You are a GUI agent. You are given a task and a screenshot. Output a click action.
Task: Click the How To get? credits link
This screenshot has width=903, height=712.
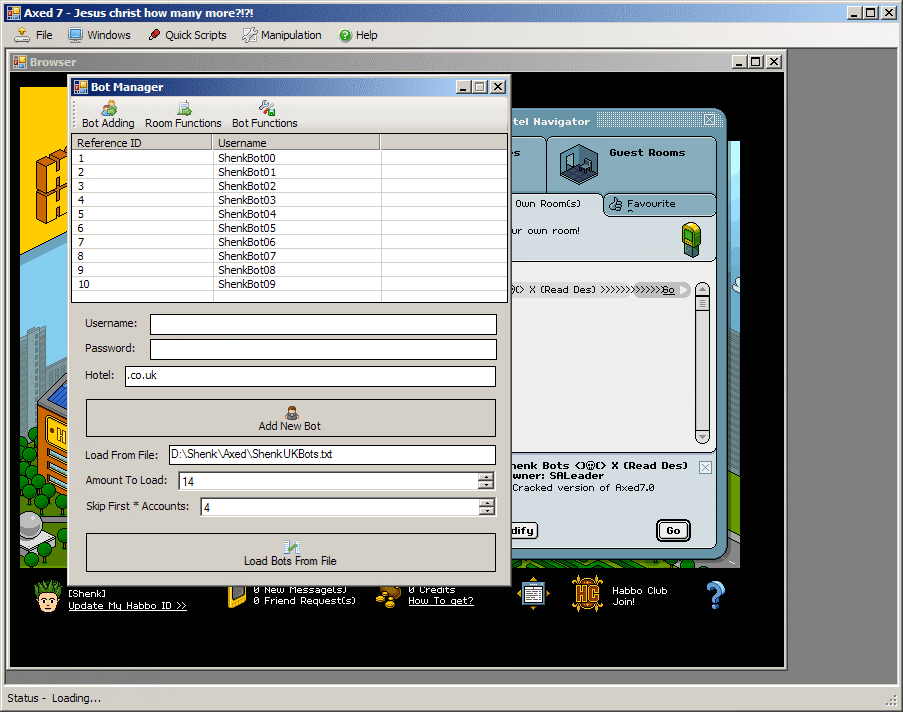pyautogui.click(x=441, y=601)
